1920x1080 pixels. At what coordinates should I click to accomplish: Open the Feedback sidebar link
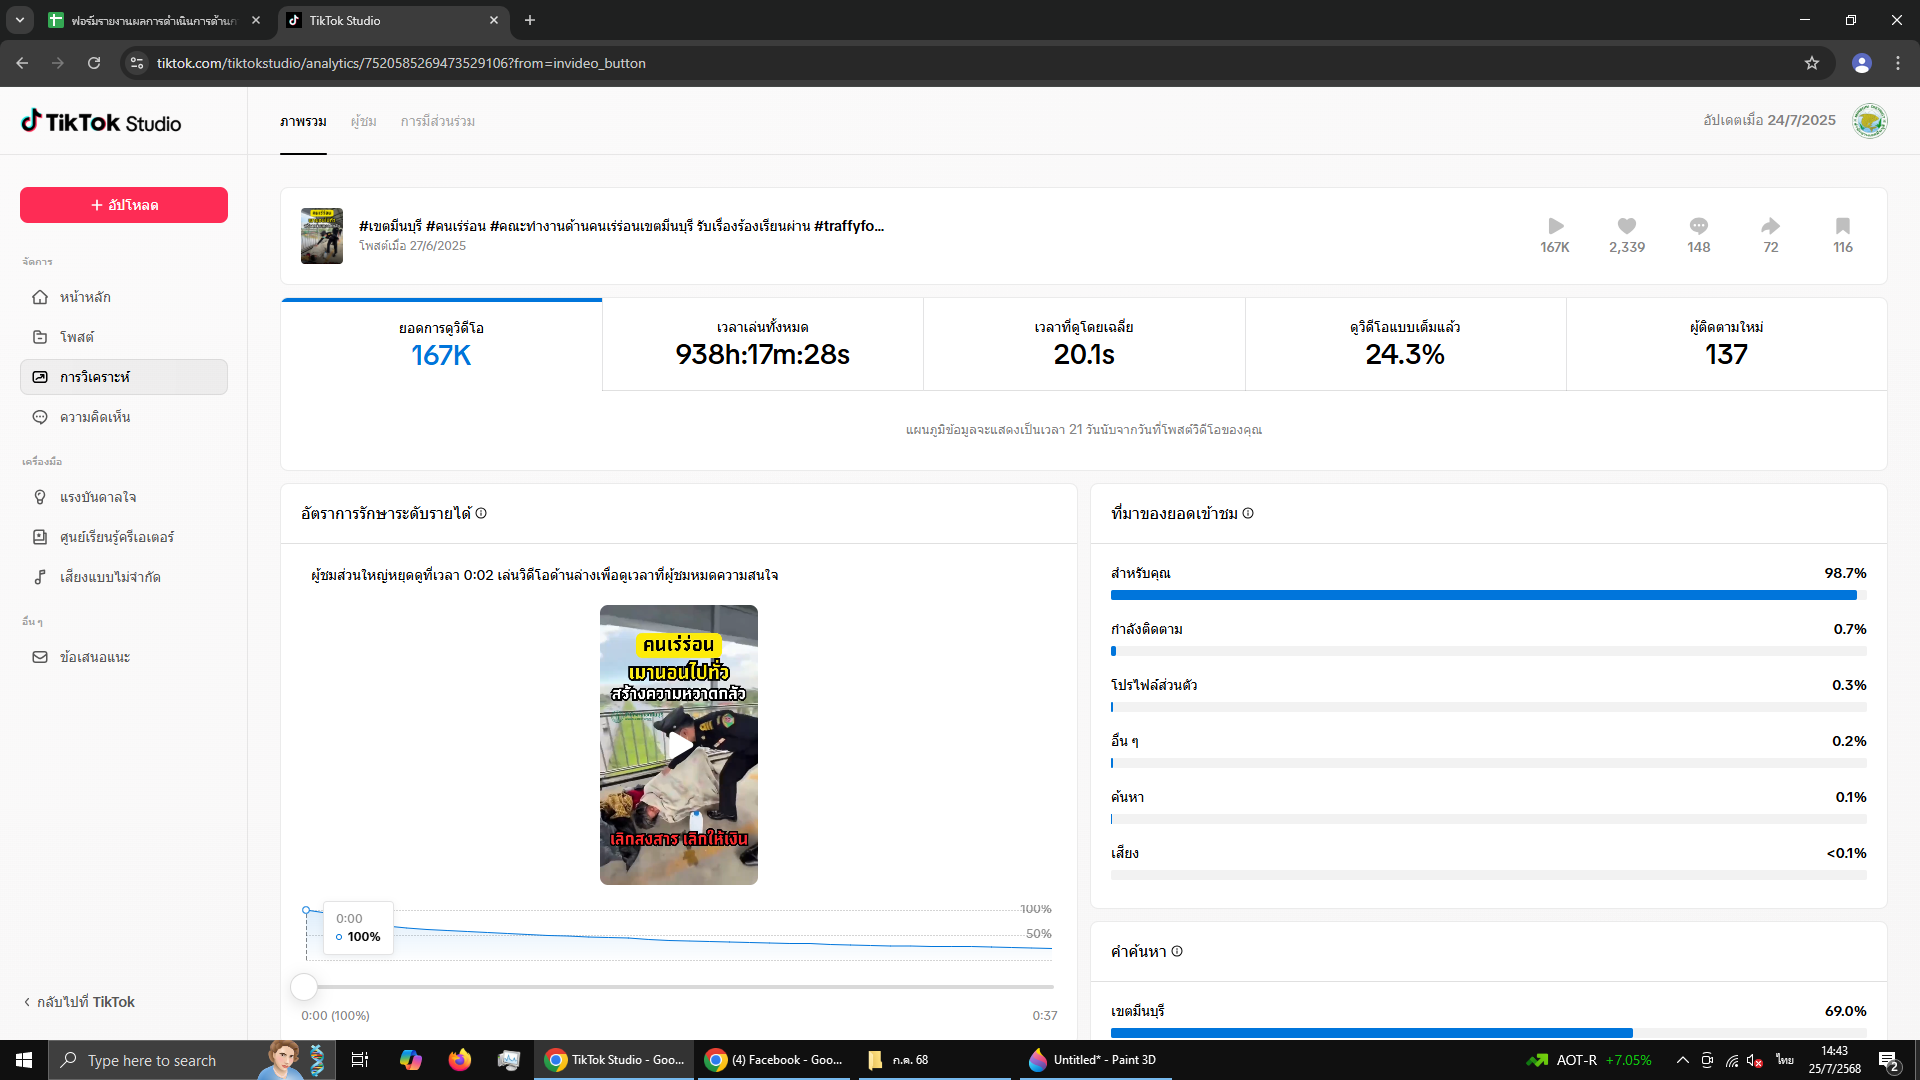tap(124, 657)
